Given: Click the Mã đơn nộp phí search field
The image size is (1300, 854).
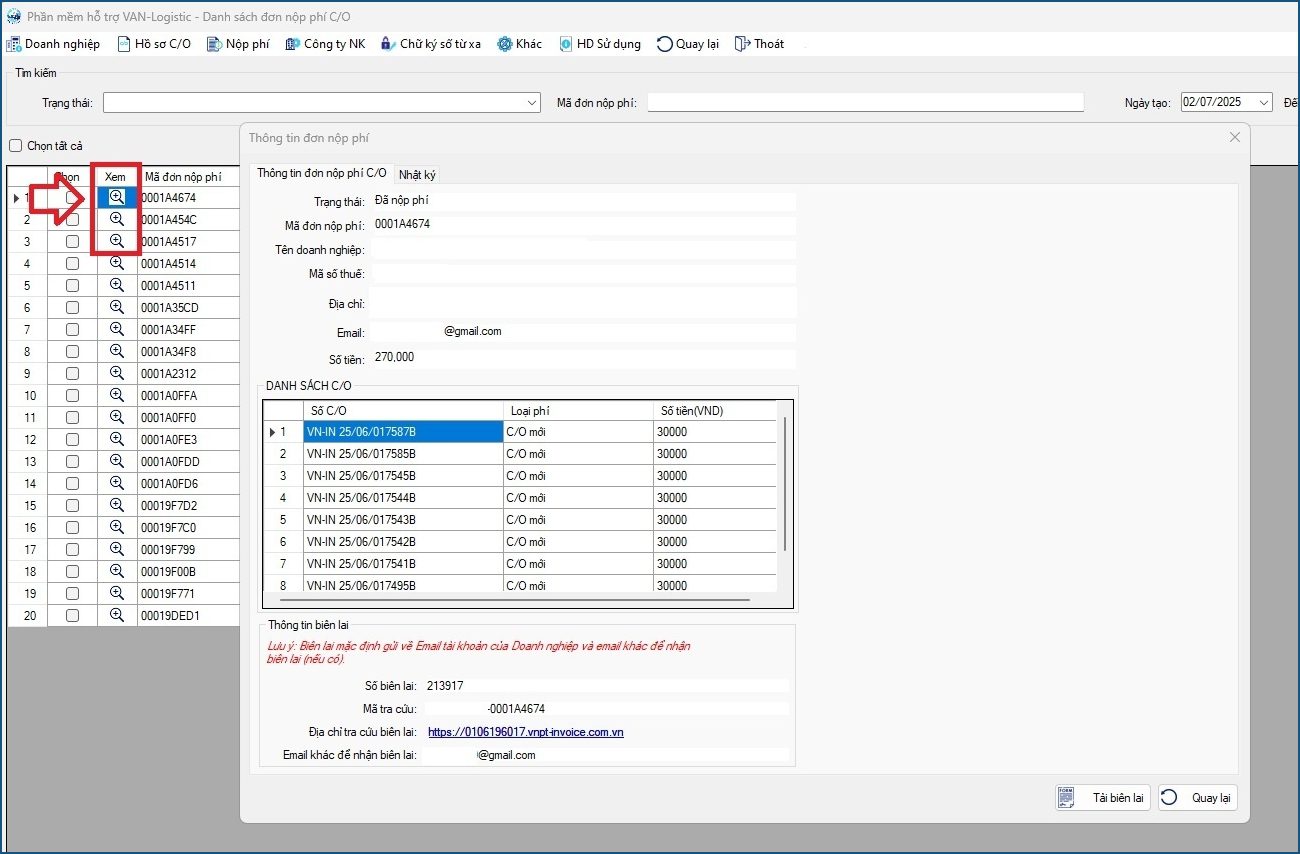Looking at the screenshot, I should coord(866,102).
